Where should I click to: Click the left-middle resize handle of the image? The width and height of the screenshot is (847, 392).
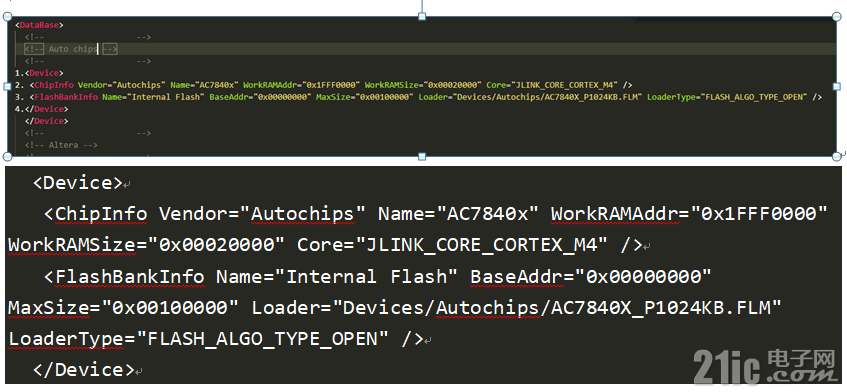coord(8,86)
